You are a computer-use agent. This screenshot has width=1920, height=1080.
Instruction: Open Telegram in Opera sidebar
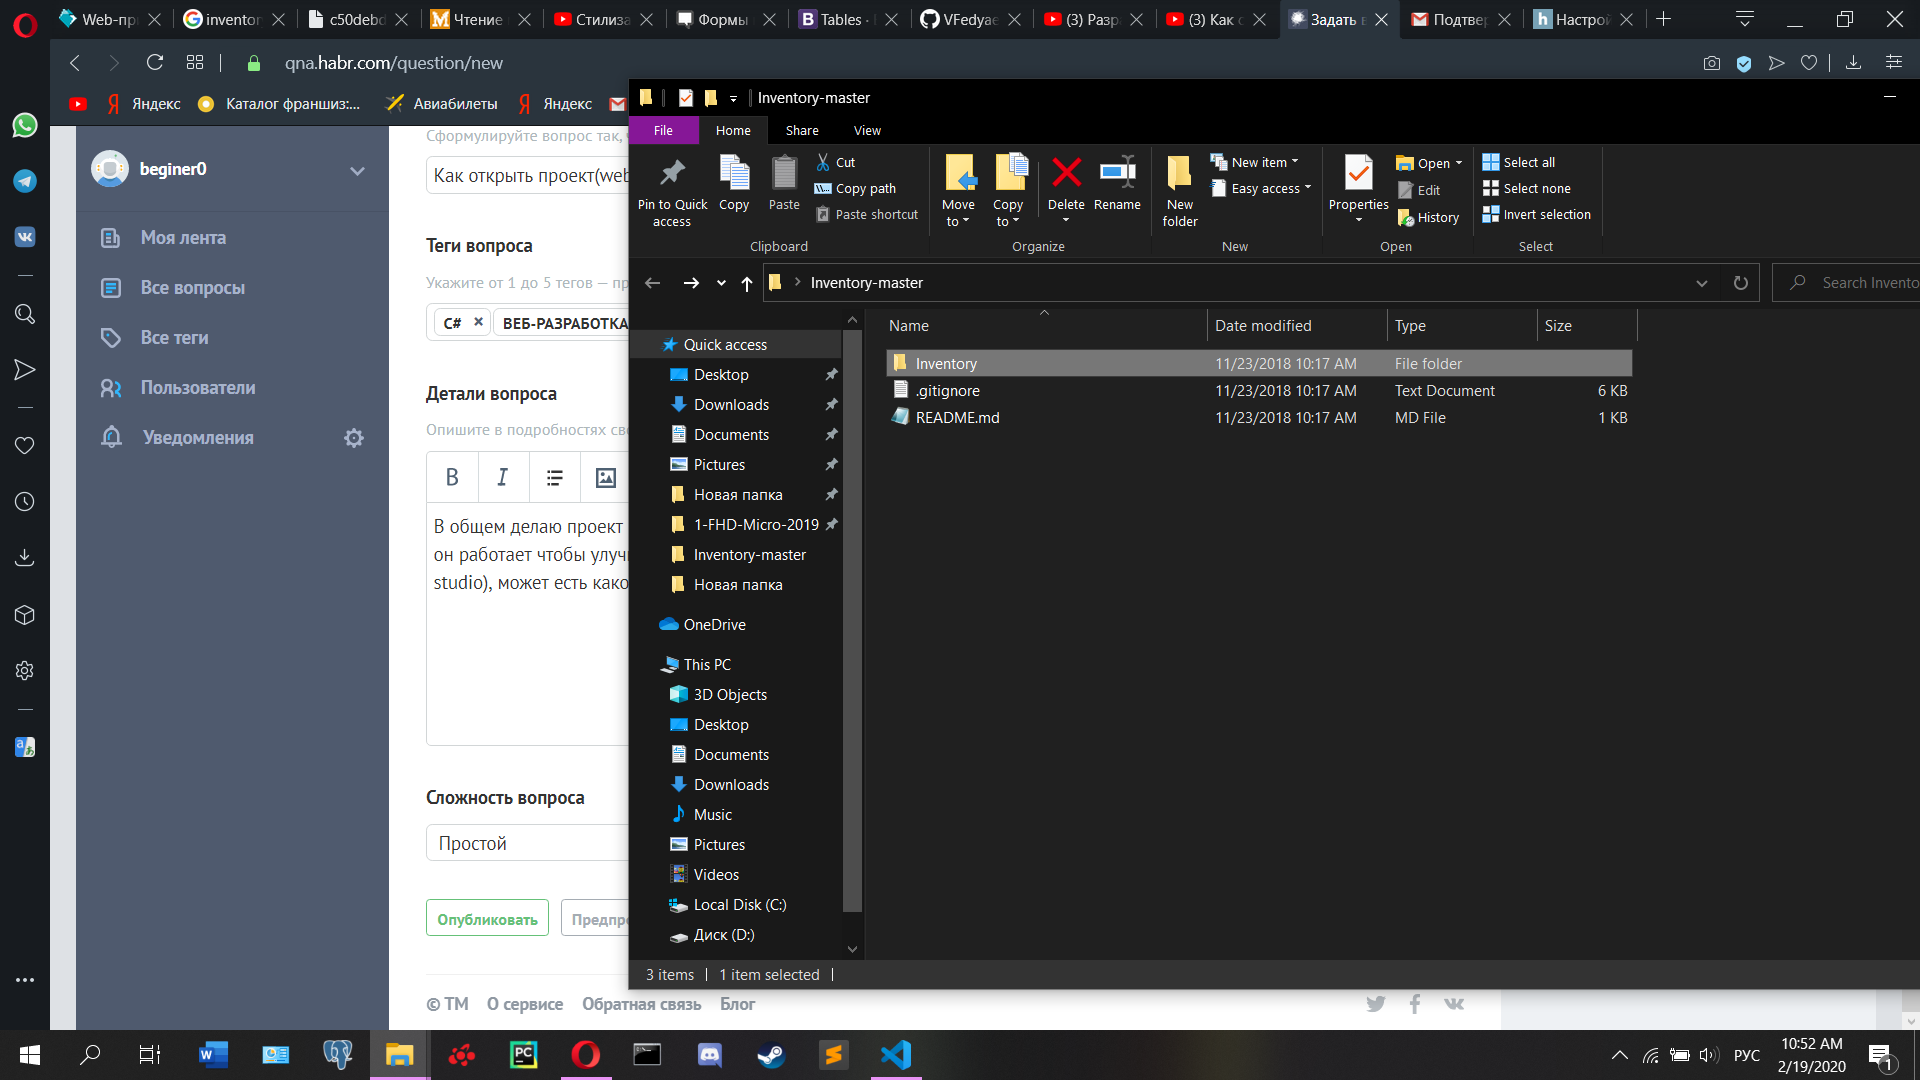point(25,181)
